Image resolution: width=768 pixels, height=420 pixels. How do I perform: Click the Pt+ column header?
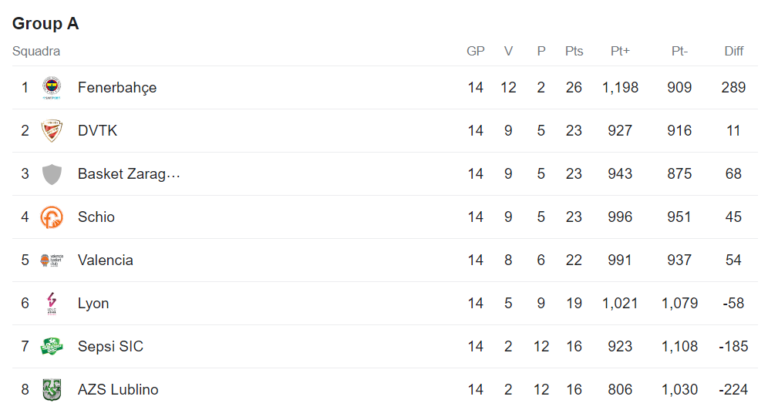pos(620,51)
